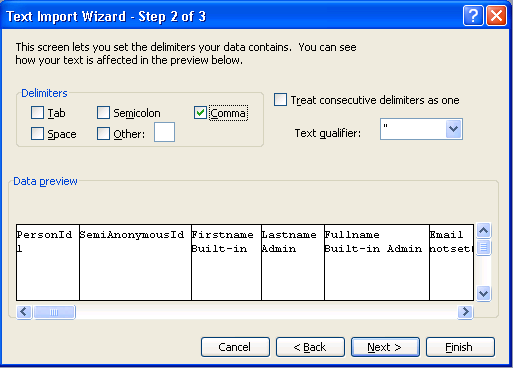Click the Other delimiter text field
The height and width of the screenshot is (368, 513).
pyautogui.click(x=164, y=132)
